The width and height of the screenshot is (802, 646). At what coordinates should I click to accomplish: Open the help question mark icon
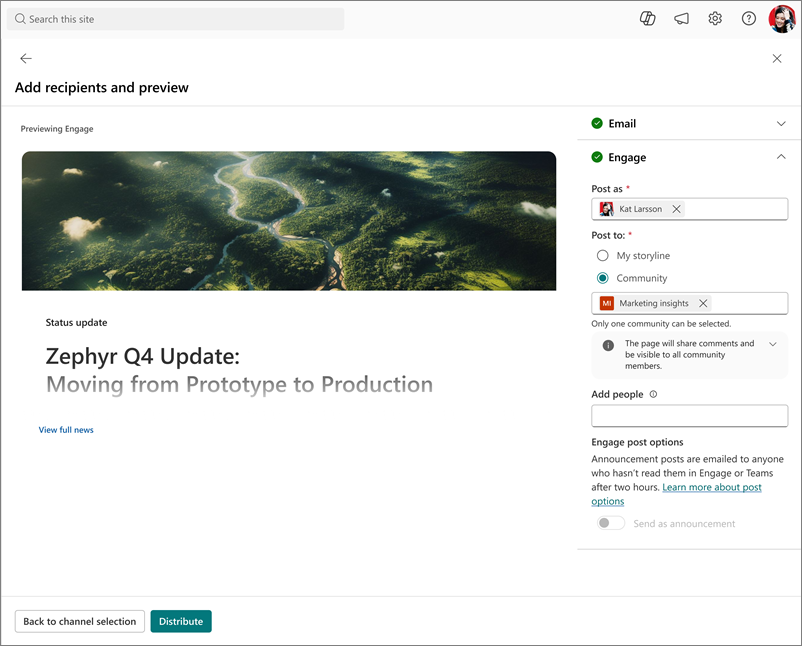click(749, 19)
